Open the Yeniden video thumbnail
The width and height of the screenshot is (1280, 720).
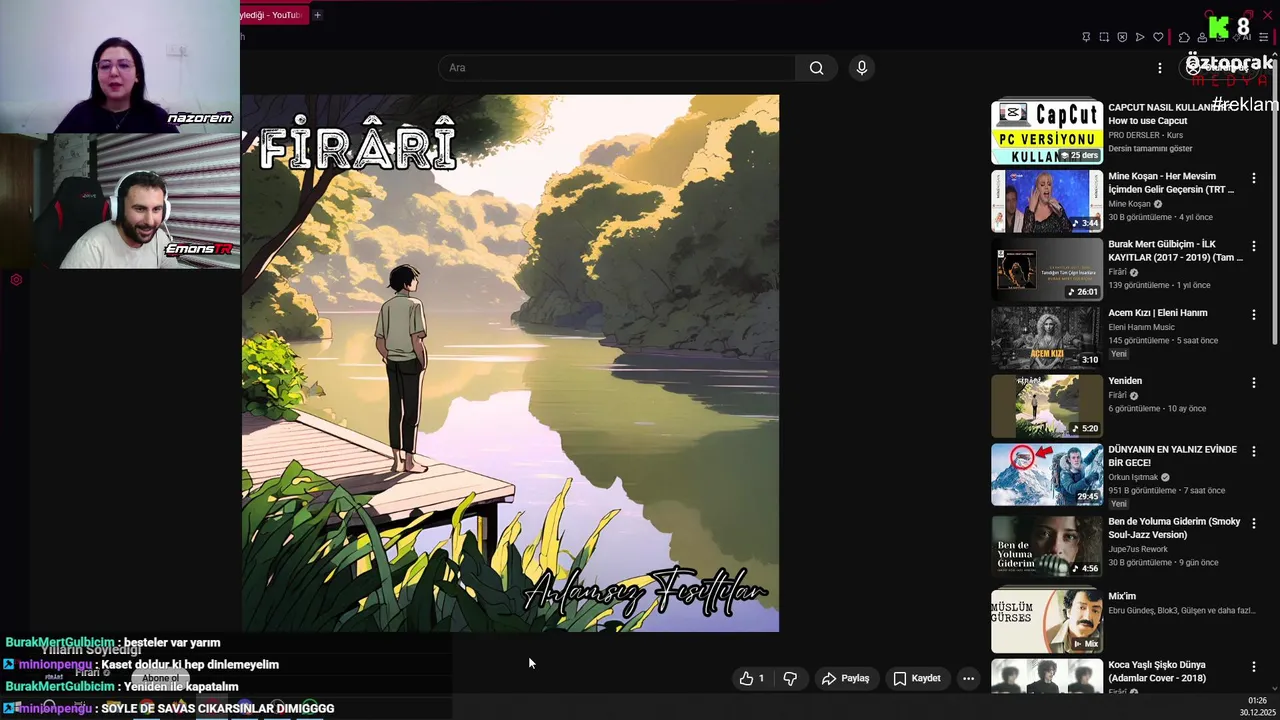(x=1047, y=406)
